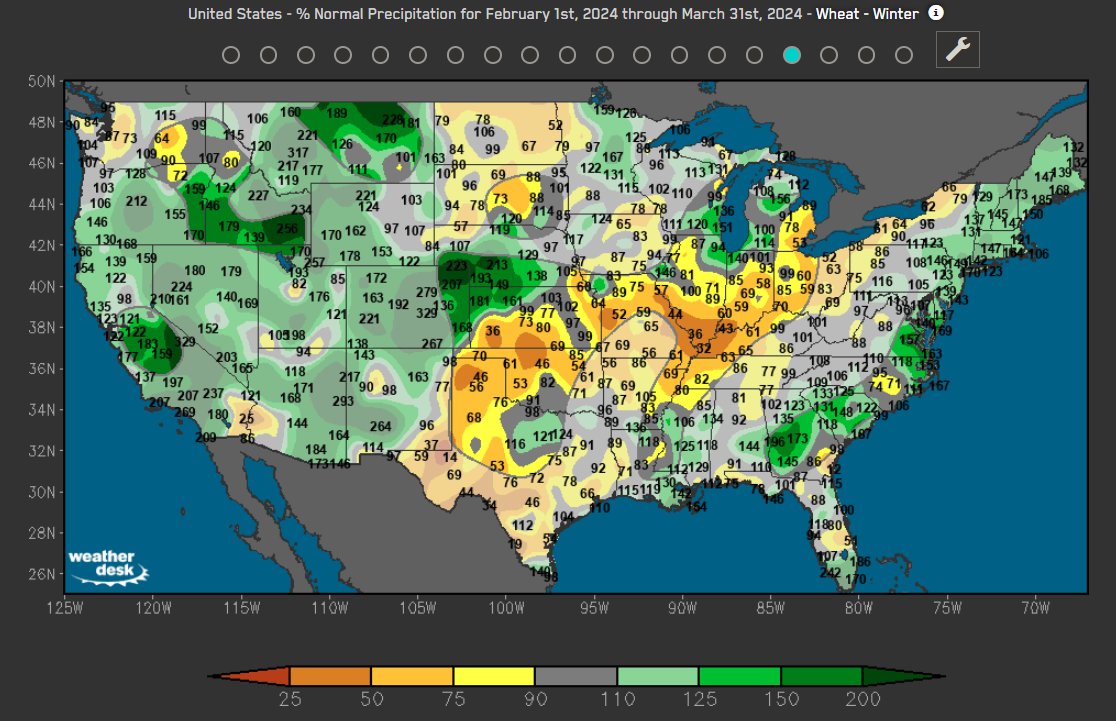The width and height of the screenshot is (1116, 721).
Task: Click the pale green 110–125 legend swatch
Action: click(658, 676)
